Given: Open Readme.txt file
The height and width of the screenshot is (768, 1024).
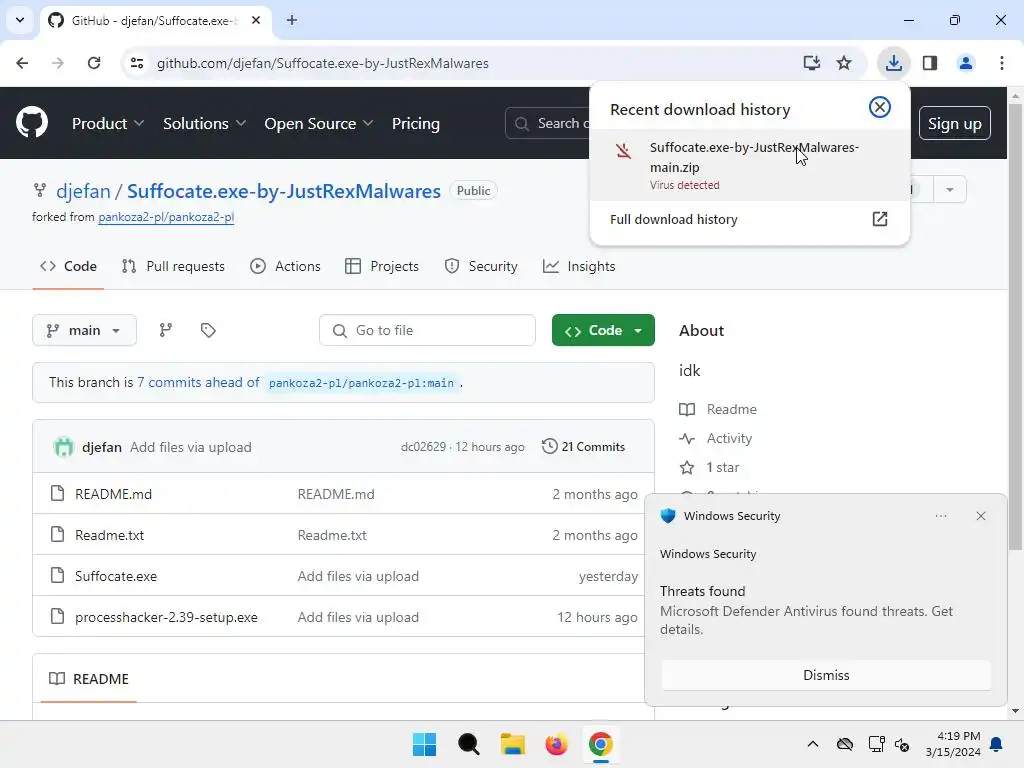Looking at the screenshot, I should coord(109,535).
